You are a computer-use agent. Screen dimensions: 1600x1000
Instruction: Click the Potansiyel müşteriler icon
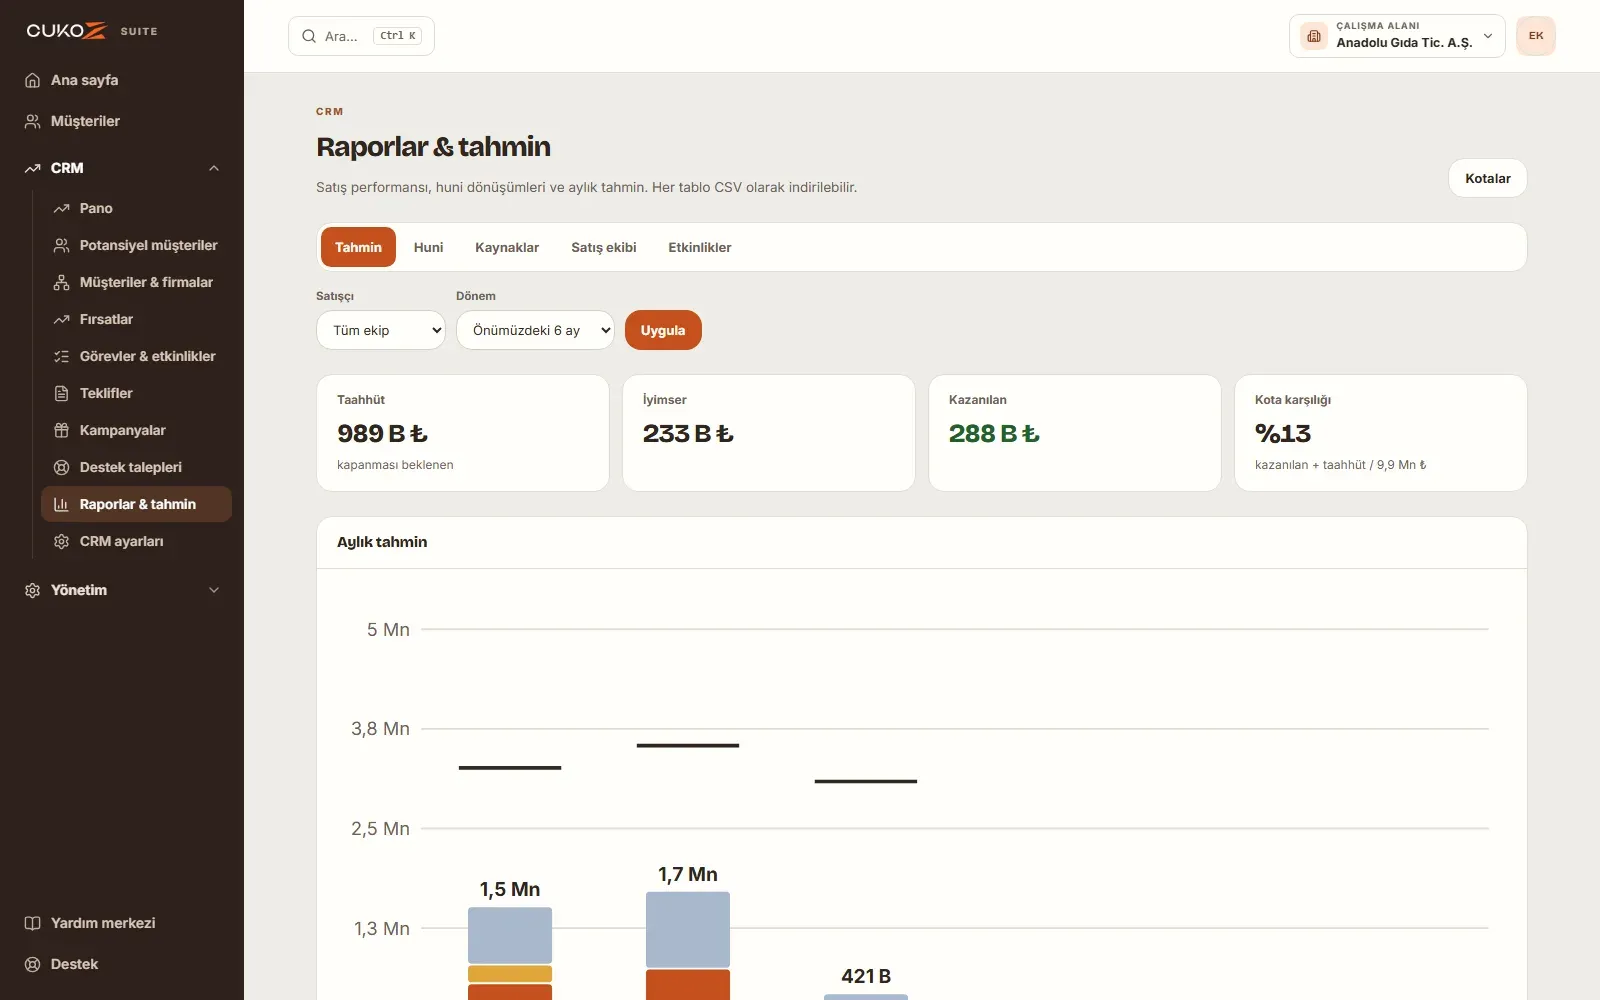61,245
